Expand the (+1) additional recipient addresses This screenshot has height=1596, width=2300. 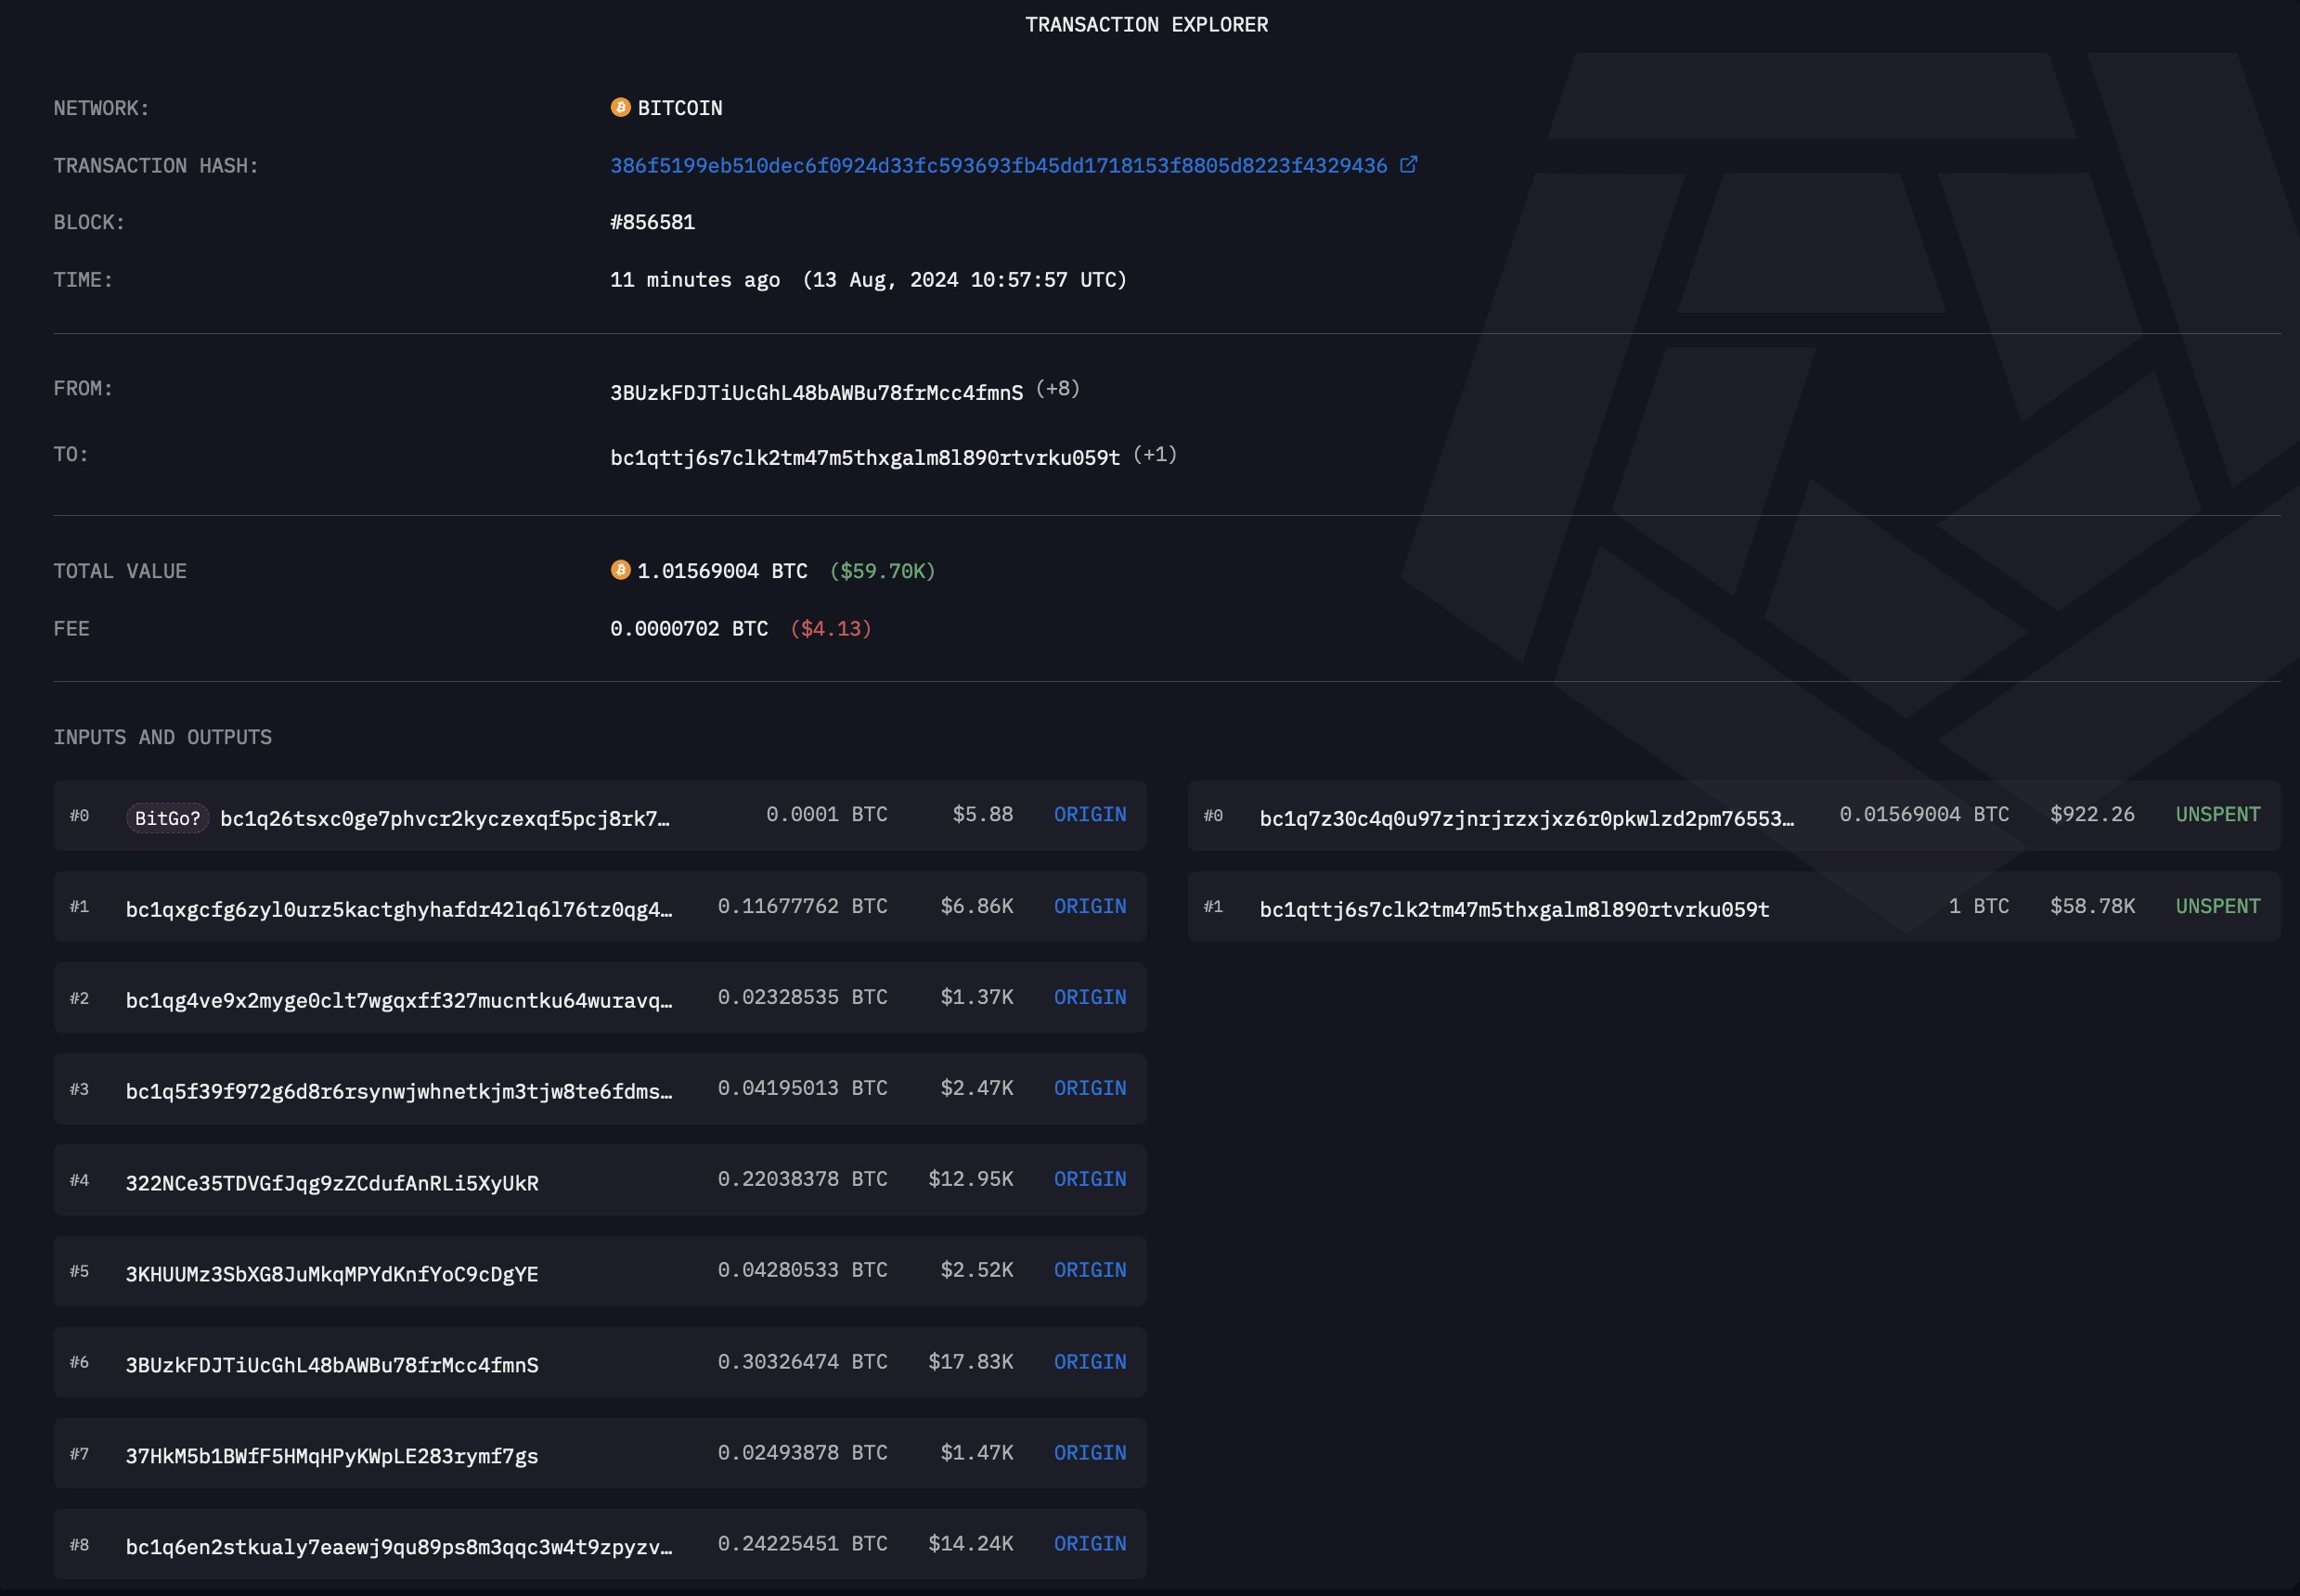click(x=1155, y=455)
